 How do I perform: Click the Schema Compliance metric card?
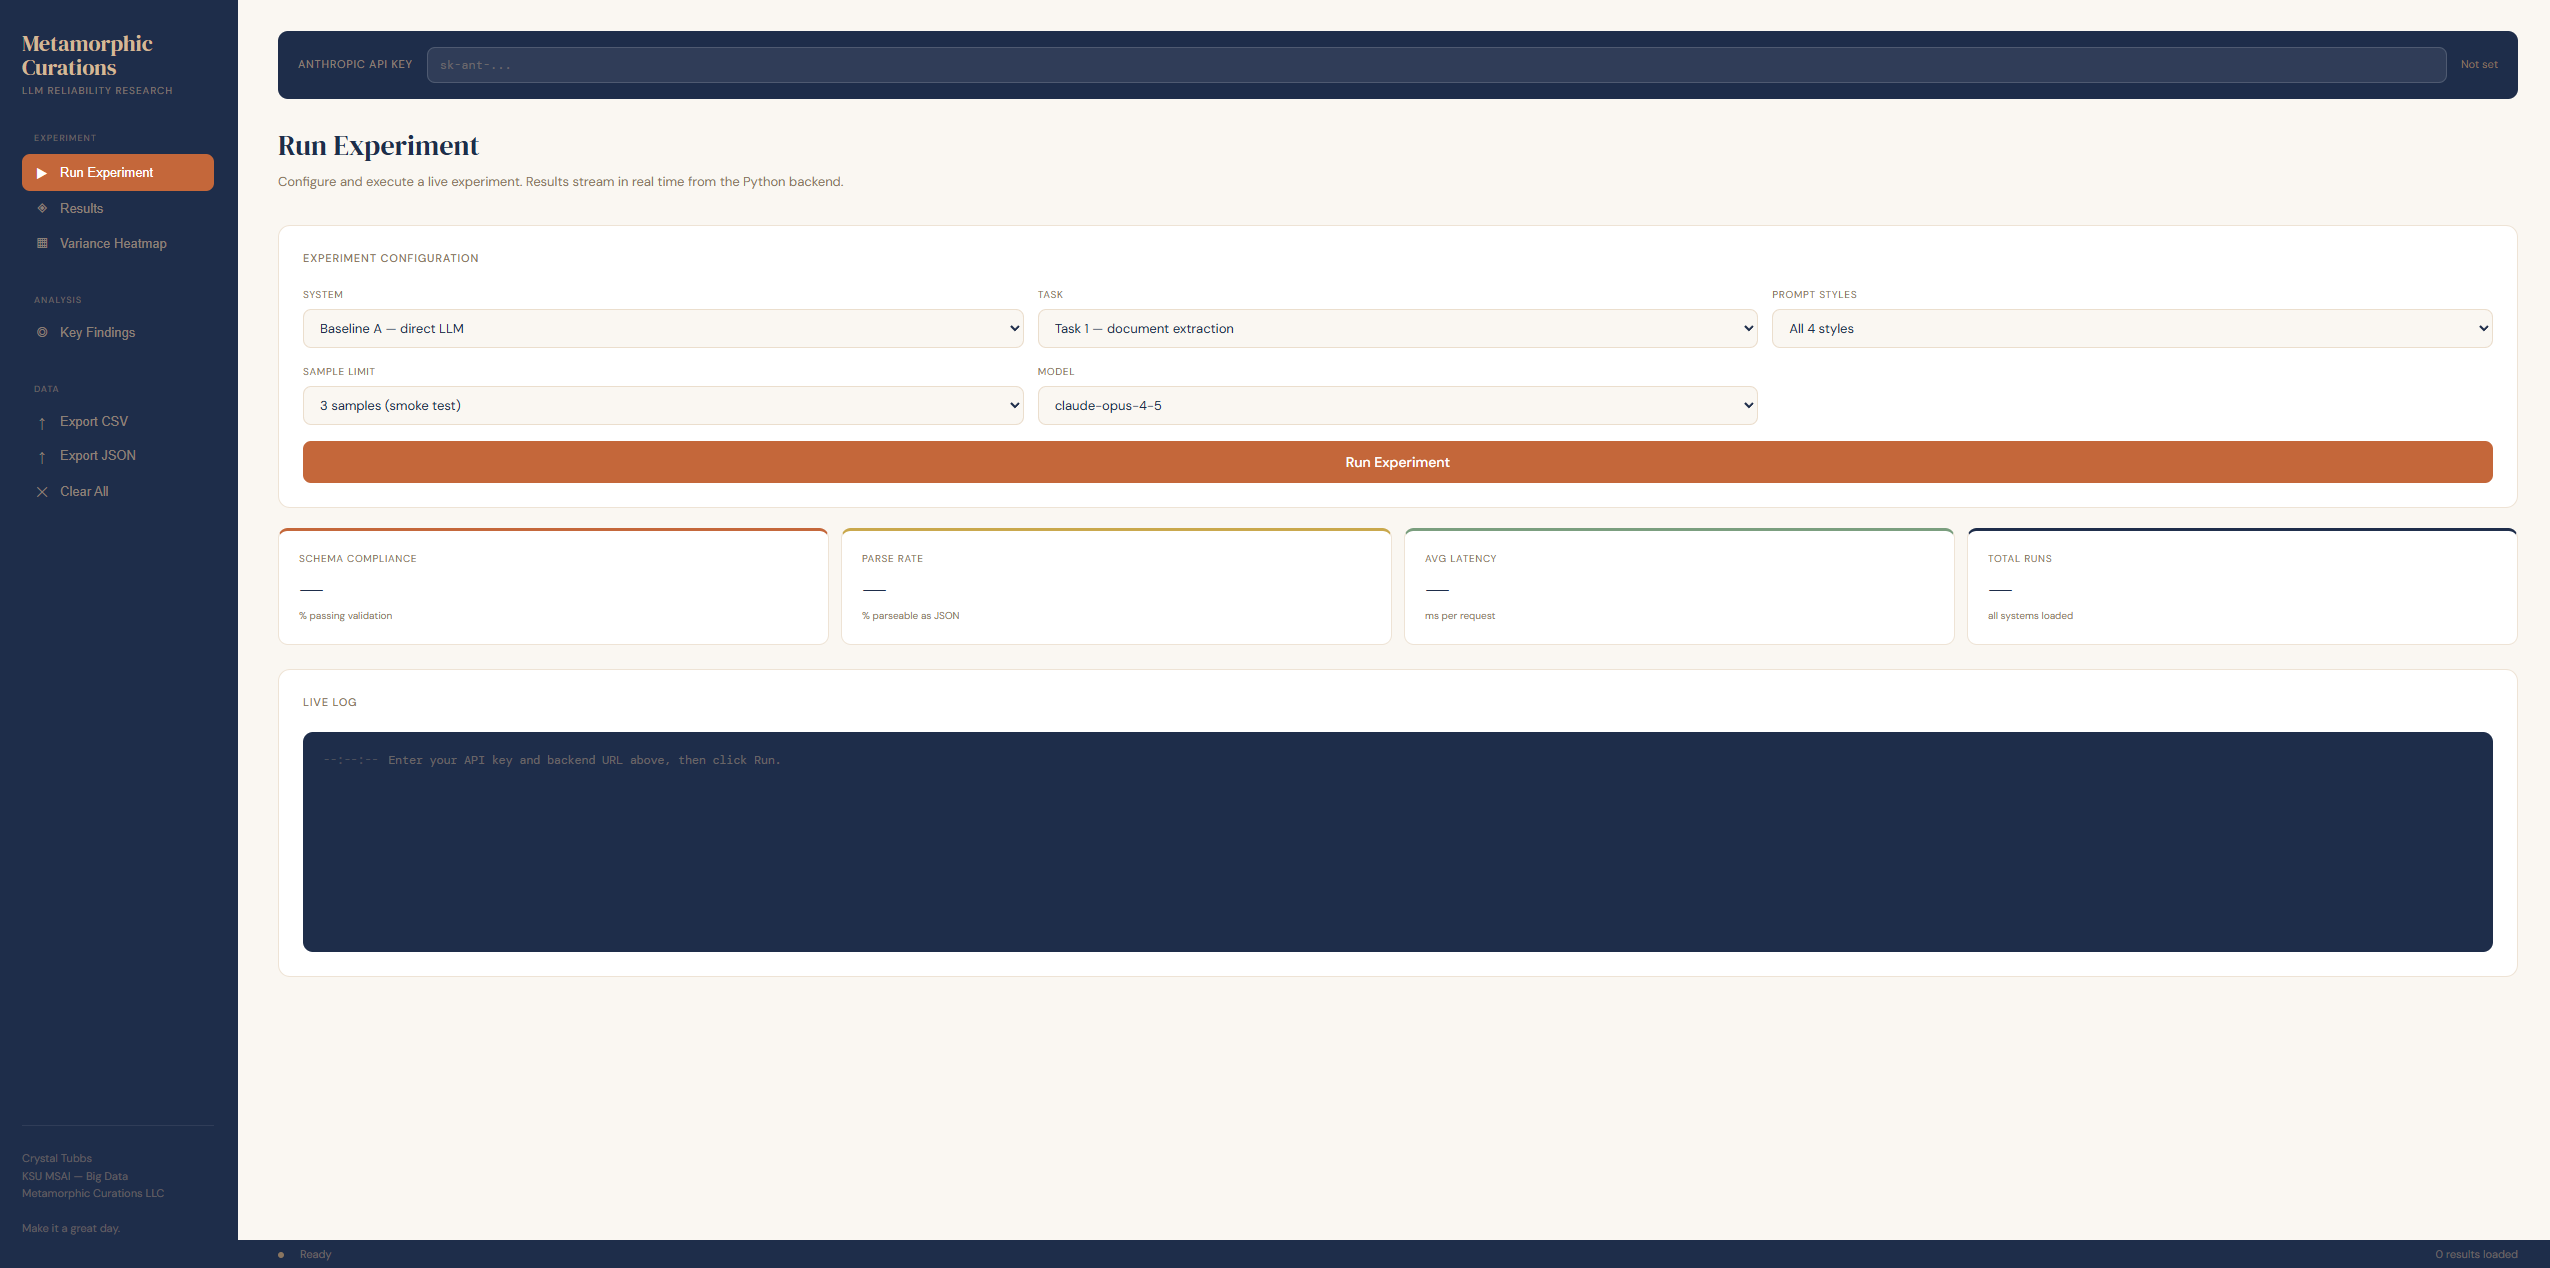point(553,586)
